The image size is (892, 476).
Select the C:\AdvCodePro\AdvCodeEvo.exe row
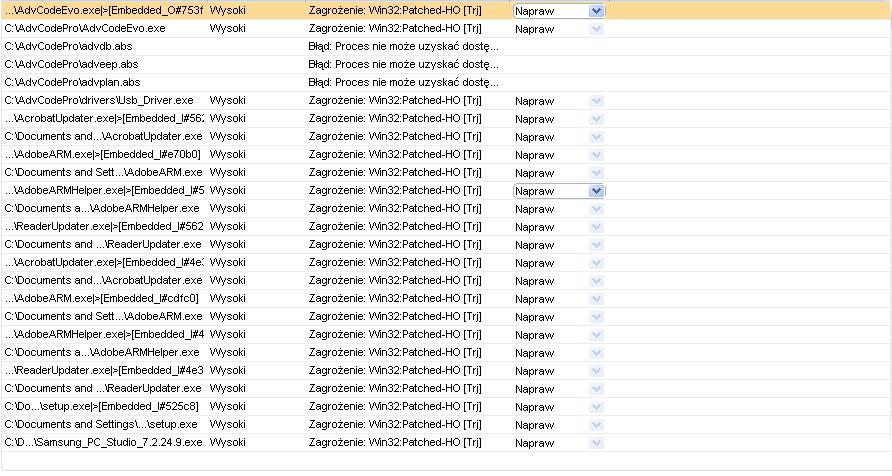[x=446, y=28]
